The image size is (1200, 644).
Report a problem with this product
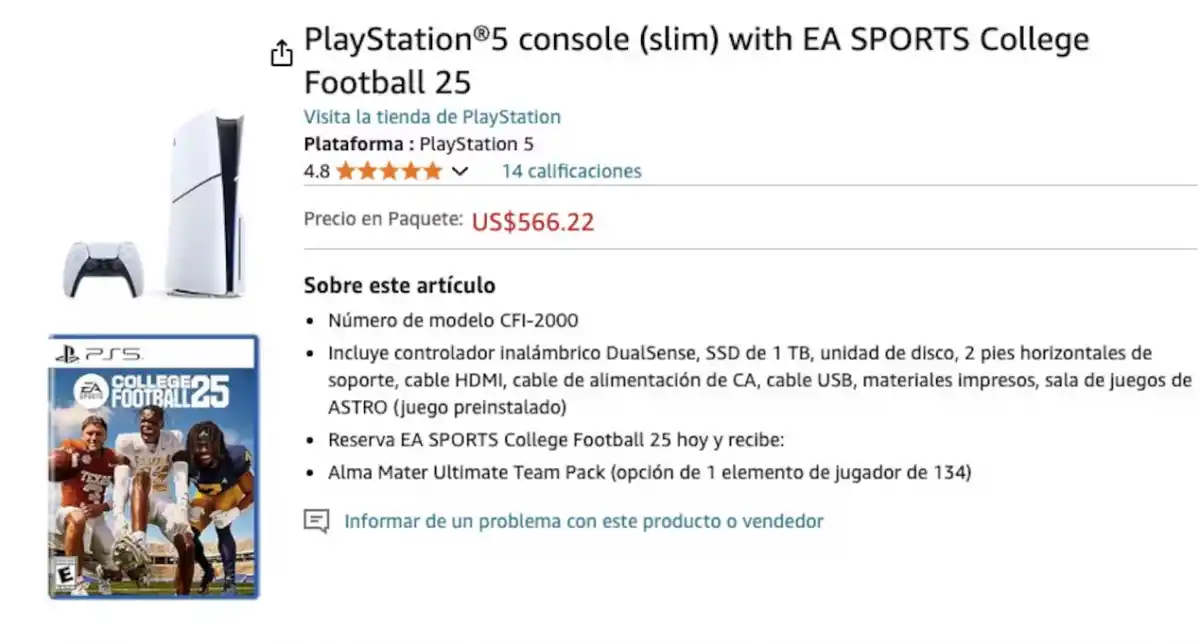(583, 521)
